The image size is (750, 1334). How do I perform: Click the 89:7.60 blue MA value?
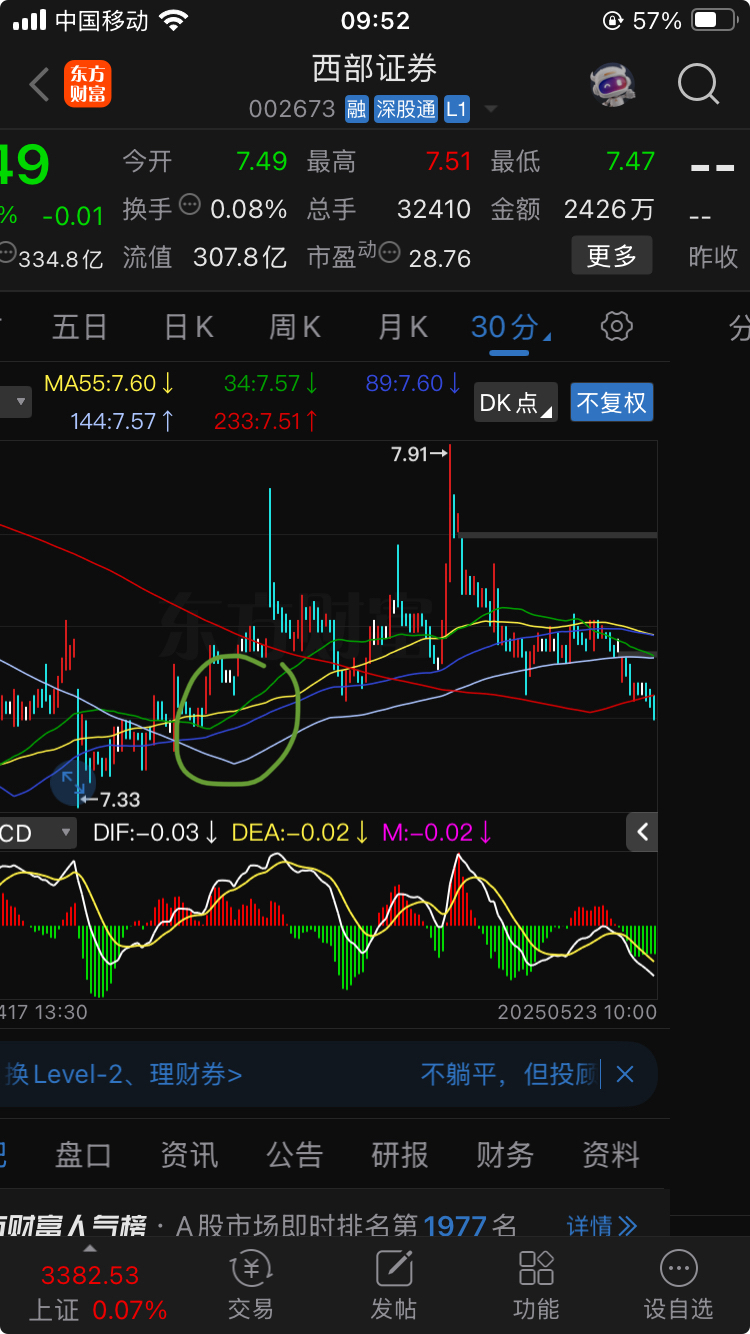point(414,383)
